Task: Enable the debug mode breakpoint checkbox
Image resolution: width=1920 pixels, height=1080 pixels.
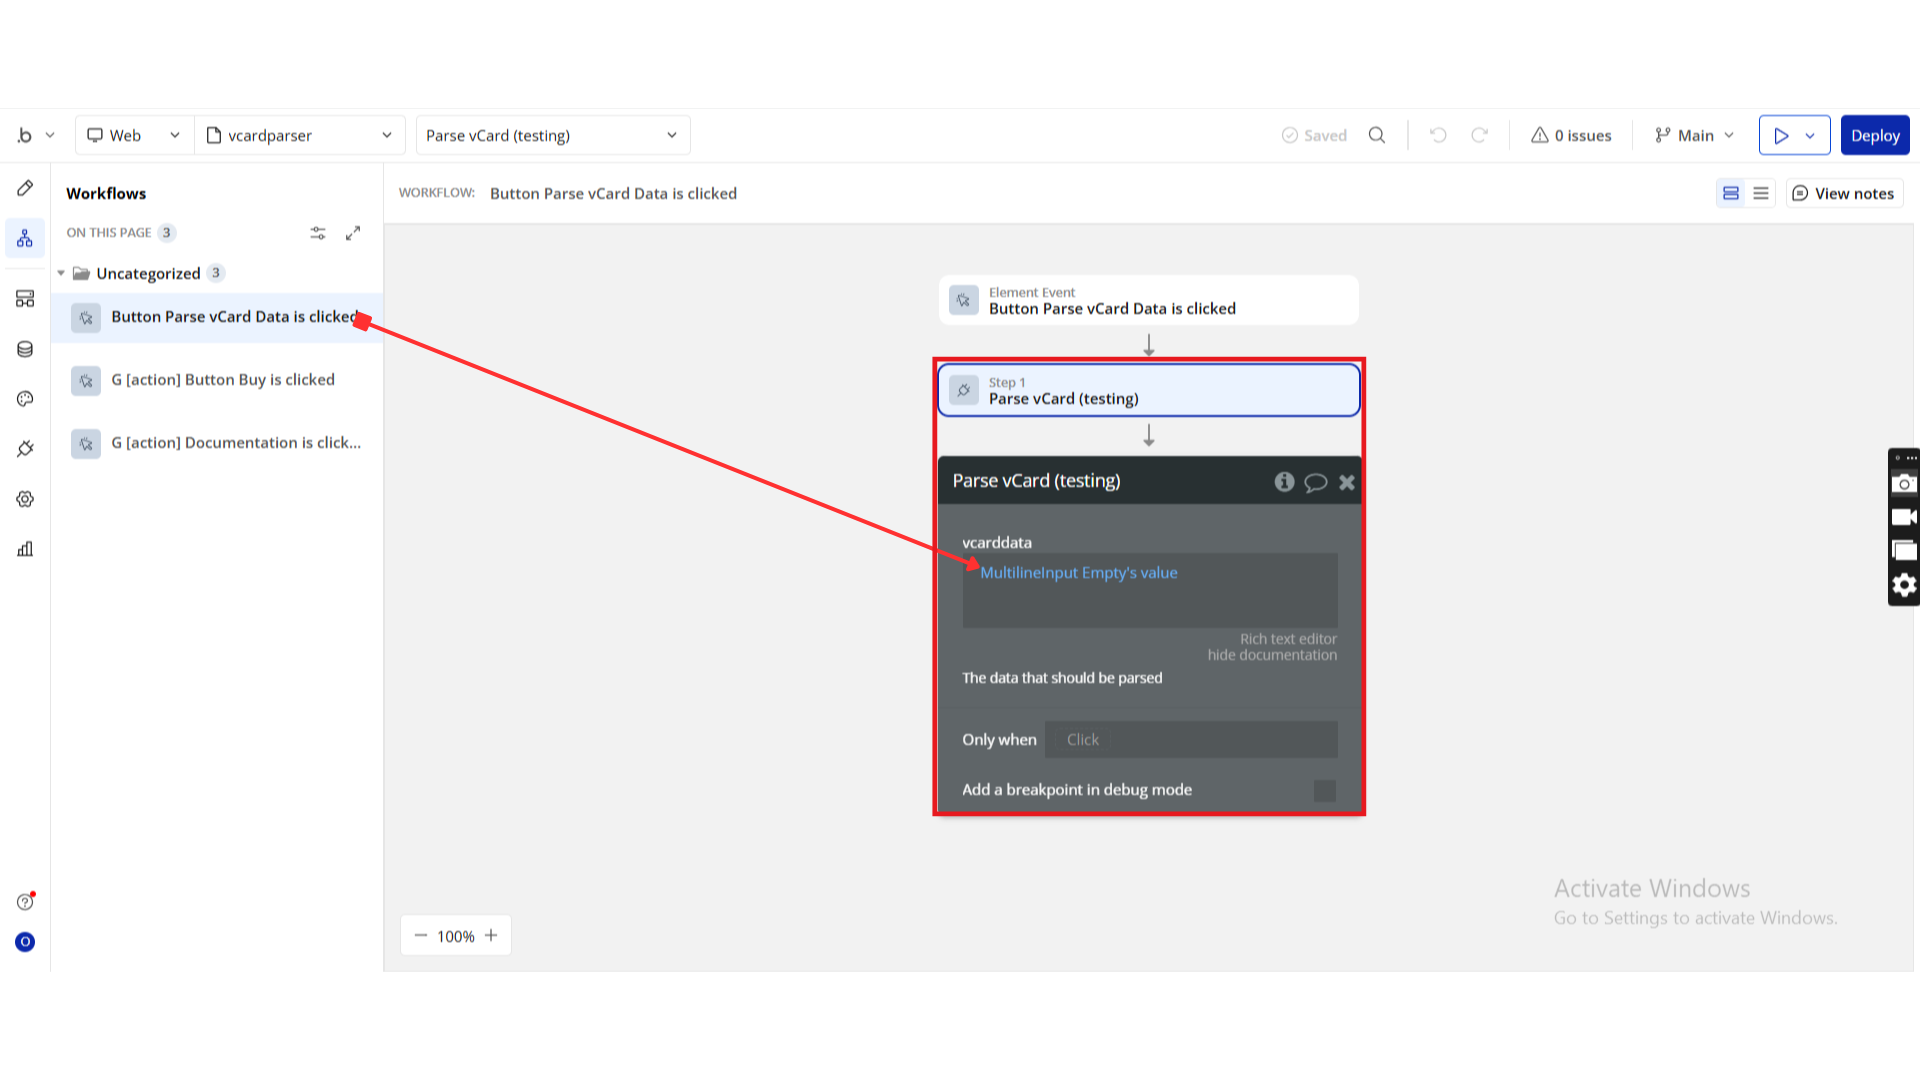Action: [x=1324, y=791]
